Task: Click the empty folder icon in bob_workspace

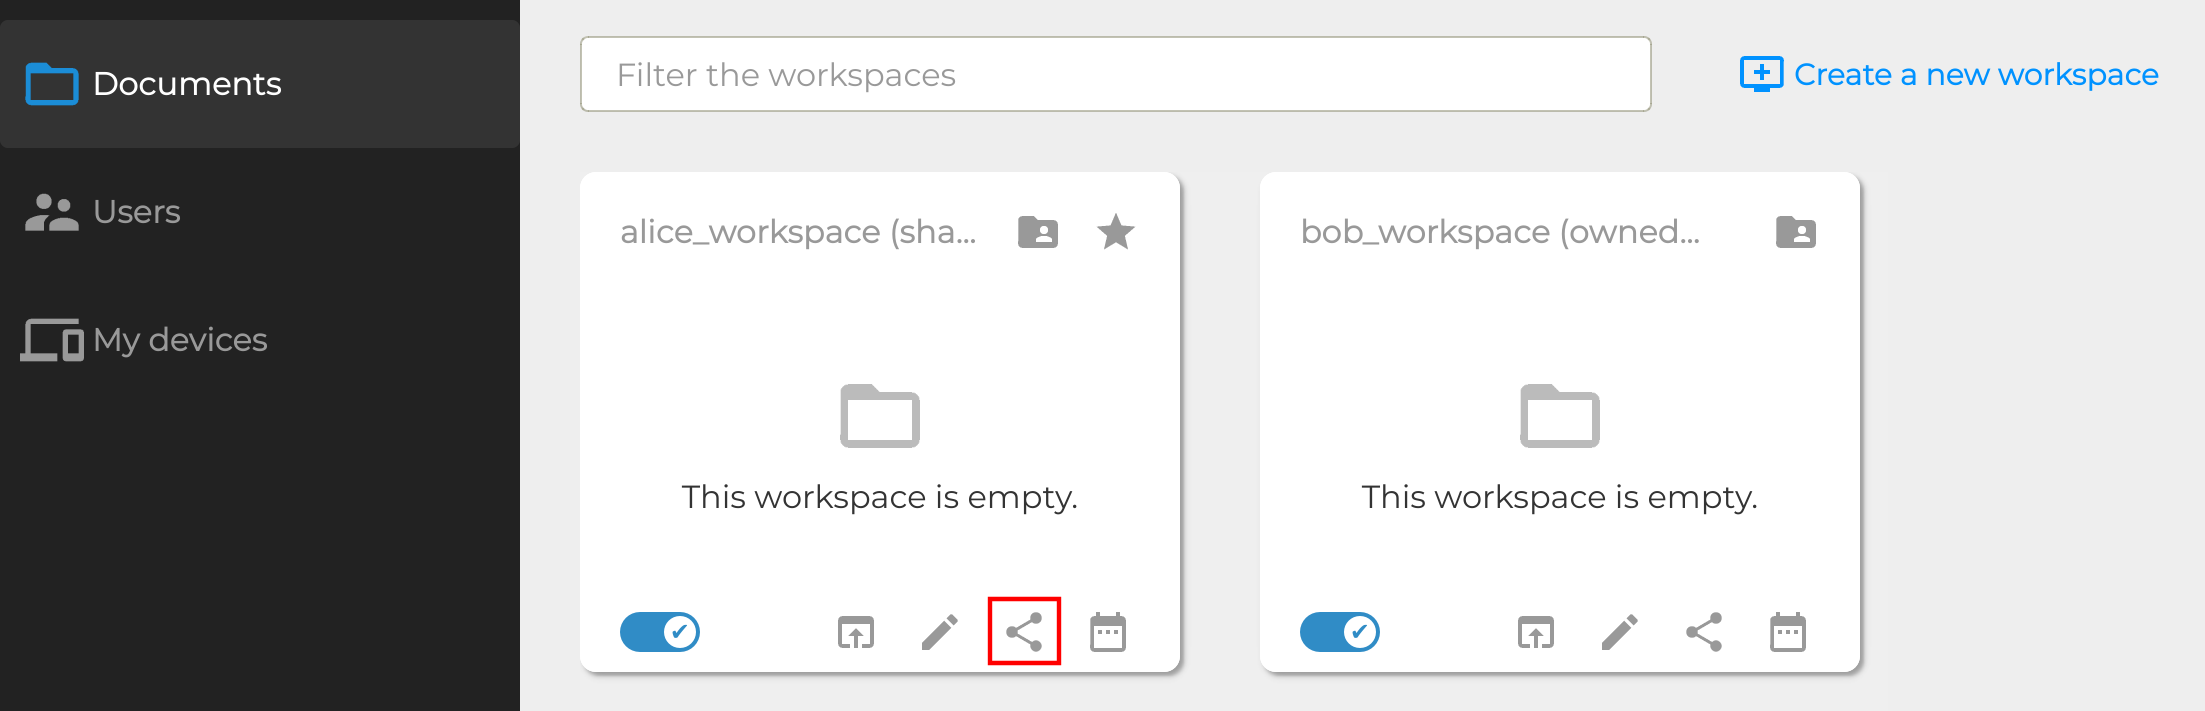Action: pos(1560,416)
